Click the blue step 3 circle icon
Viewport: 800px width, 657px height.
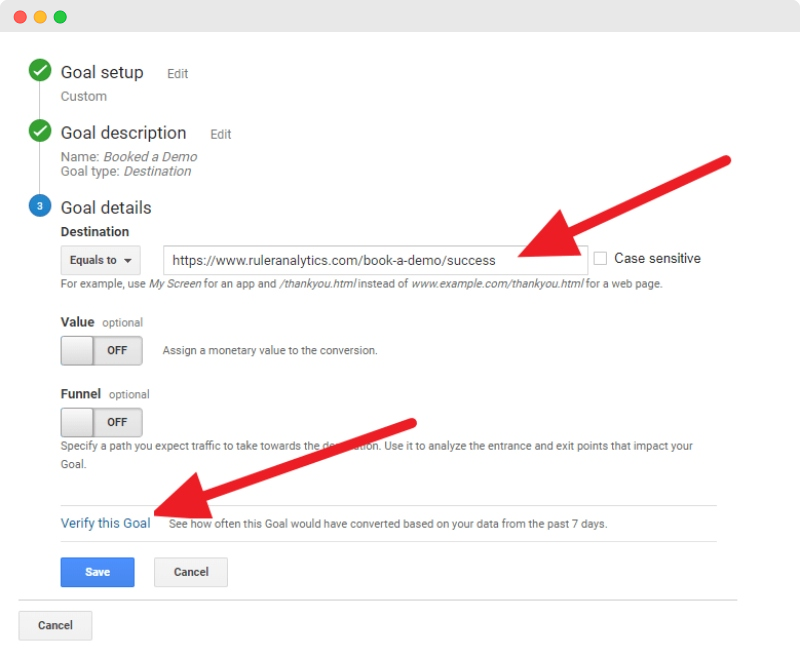pyautogui.click(x=40, y=206)
